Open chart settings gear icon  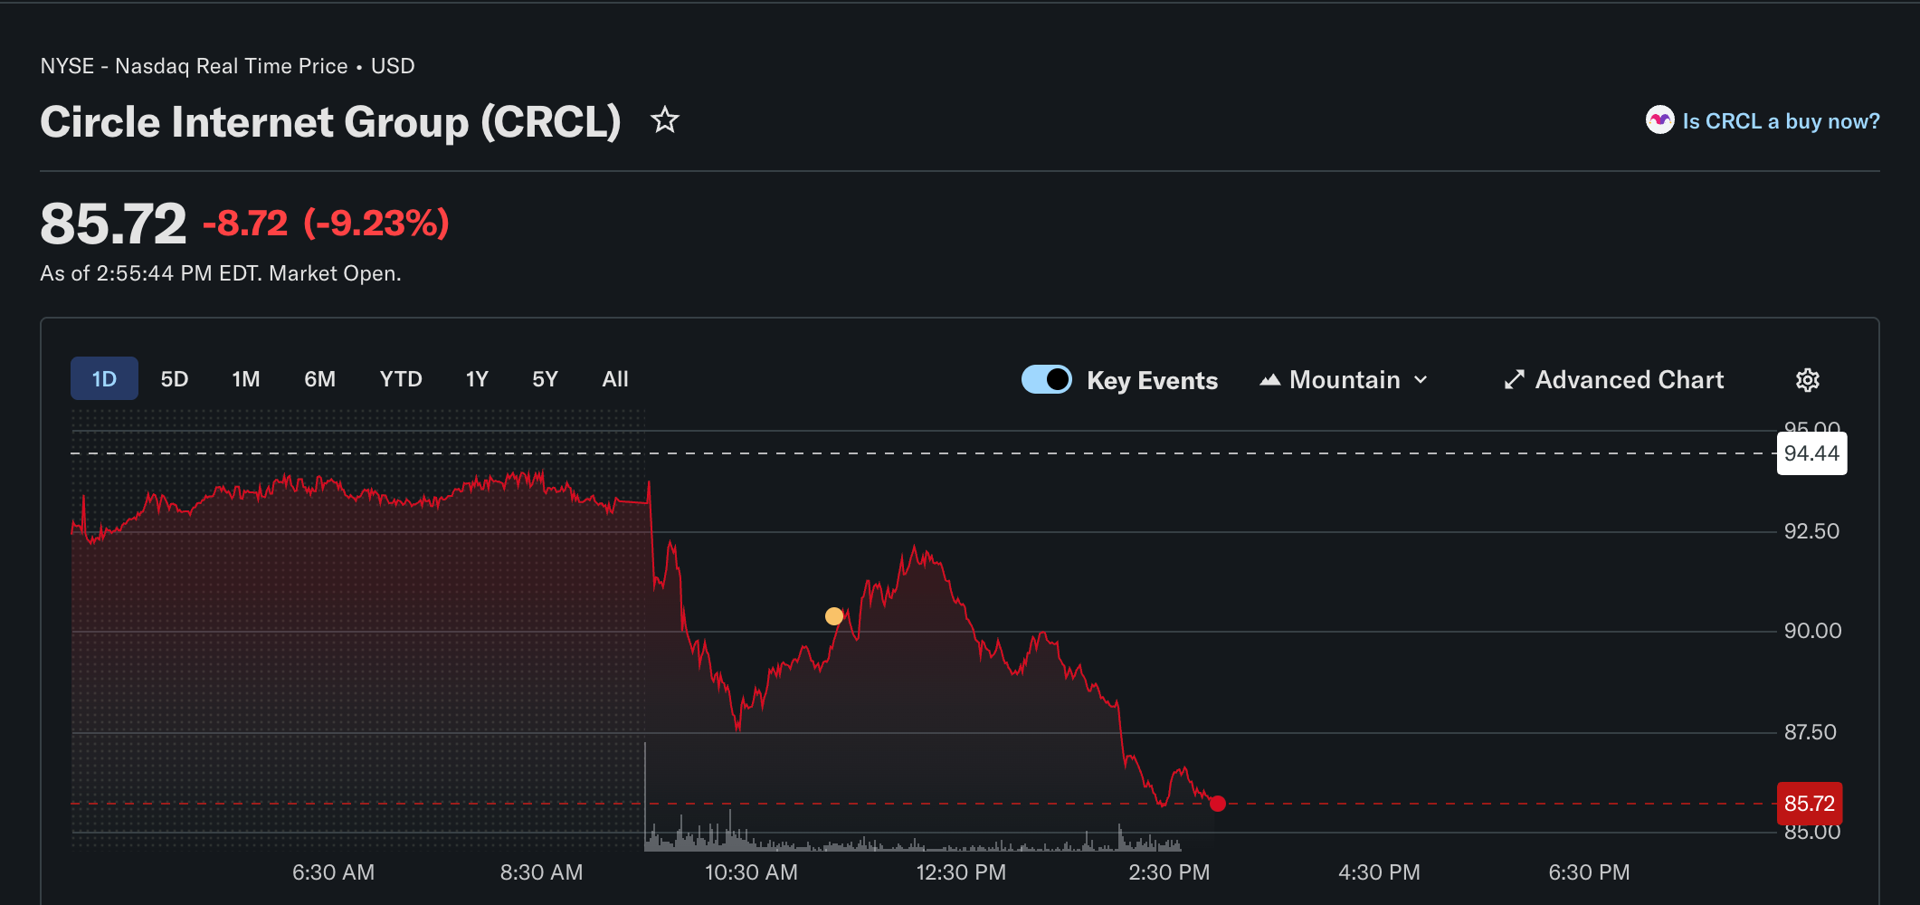pyautogui.click(x=1807, y=380)
